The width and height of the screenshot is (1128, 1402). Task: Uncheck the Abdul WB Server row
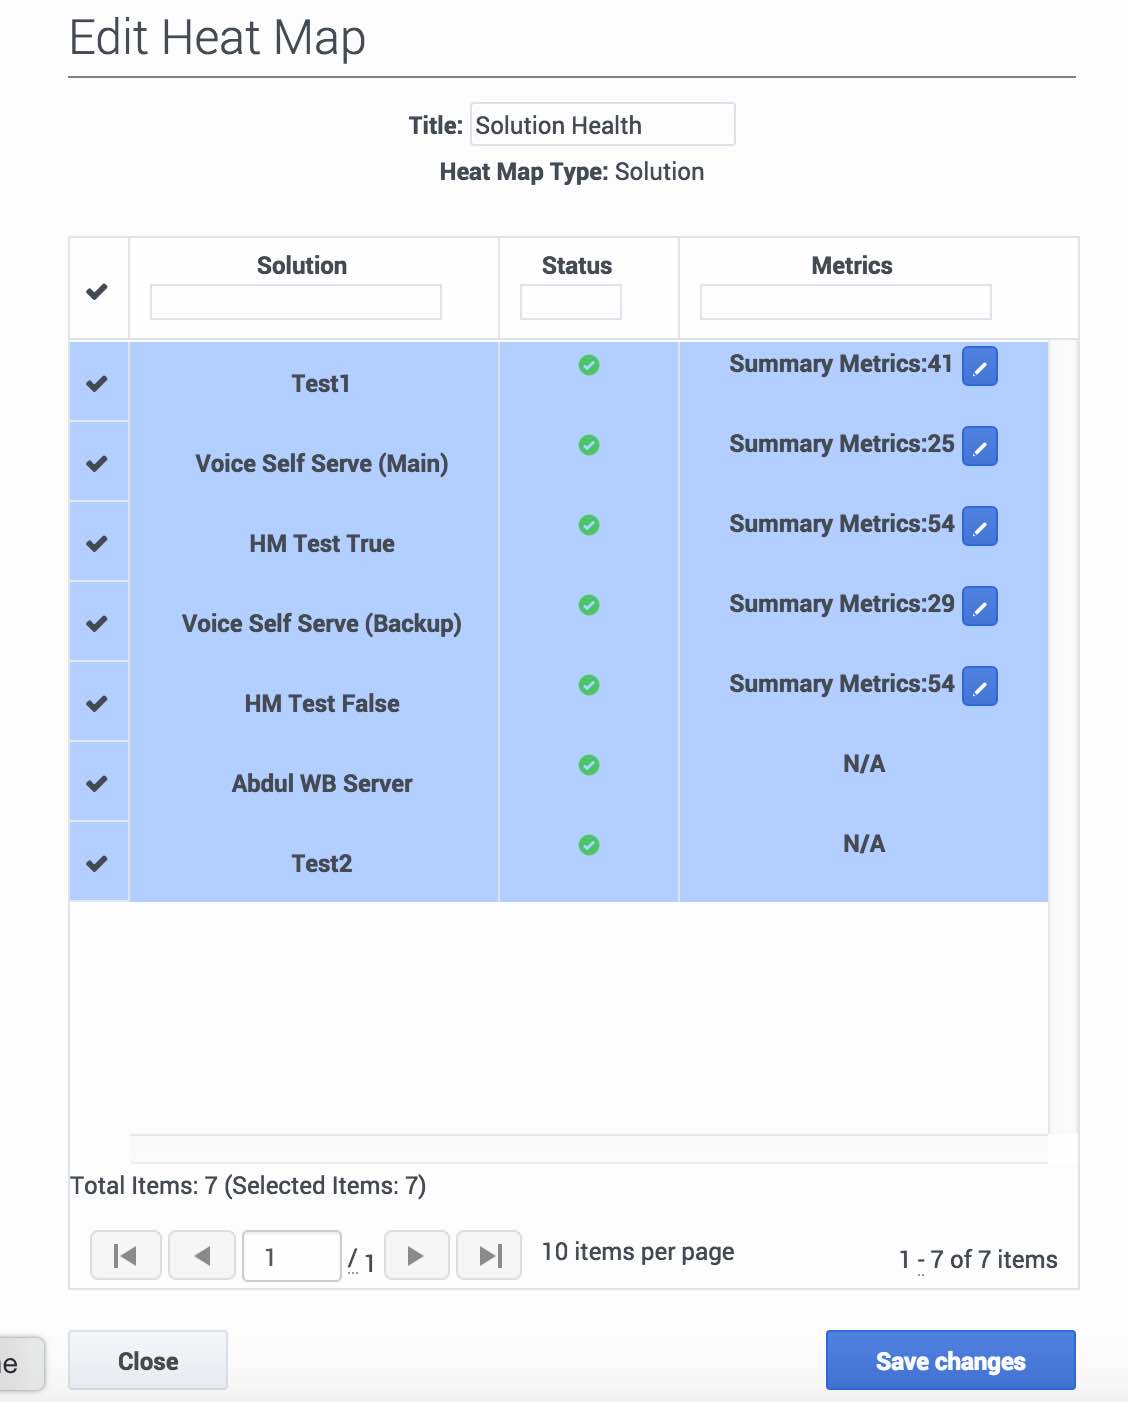tap(97, 784)
